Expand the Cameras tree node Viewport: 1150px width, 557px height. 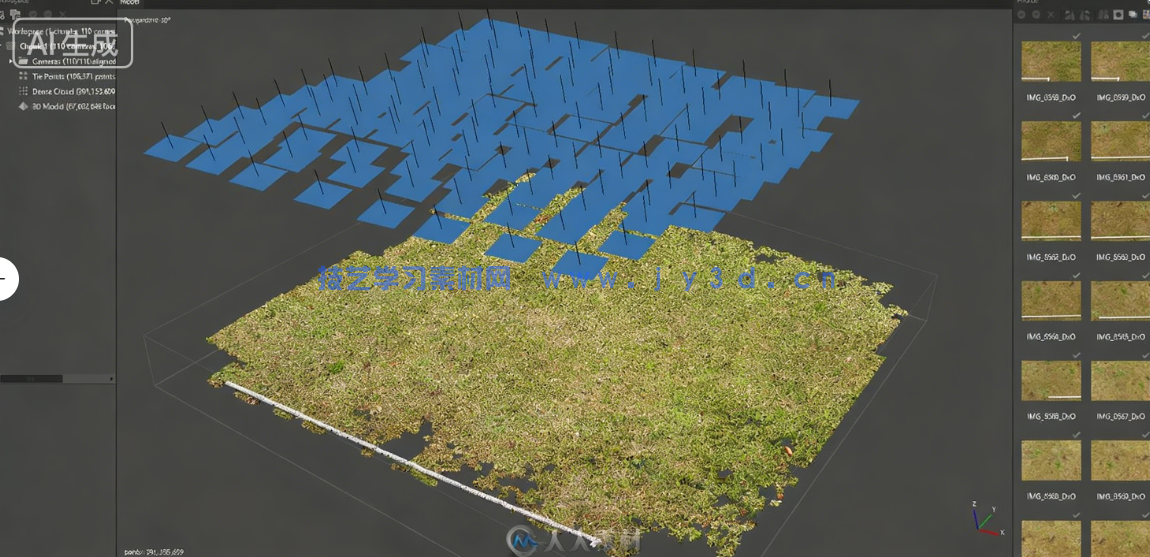12,61
